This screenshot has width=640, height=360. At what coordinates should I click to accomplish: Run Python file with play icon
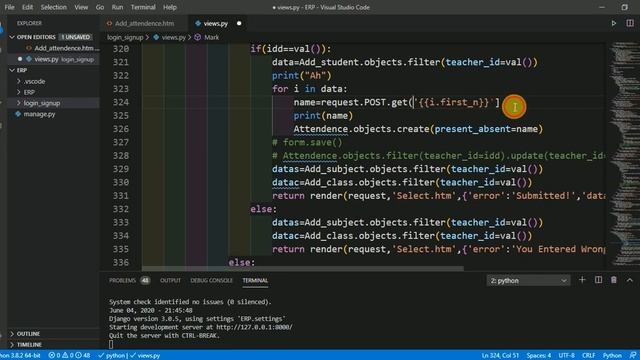coord(613,23)
